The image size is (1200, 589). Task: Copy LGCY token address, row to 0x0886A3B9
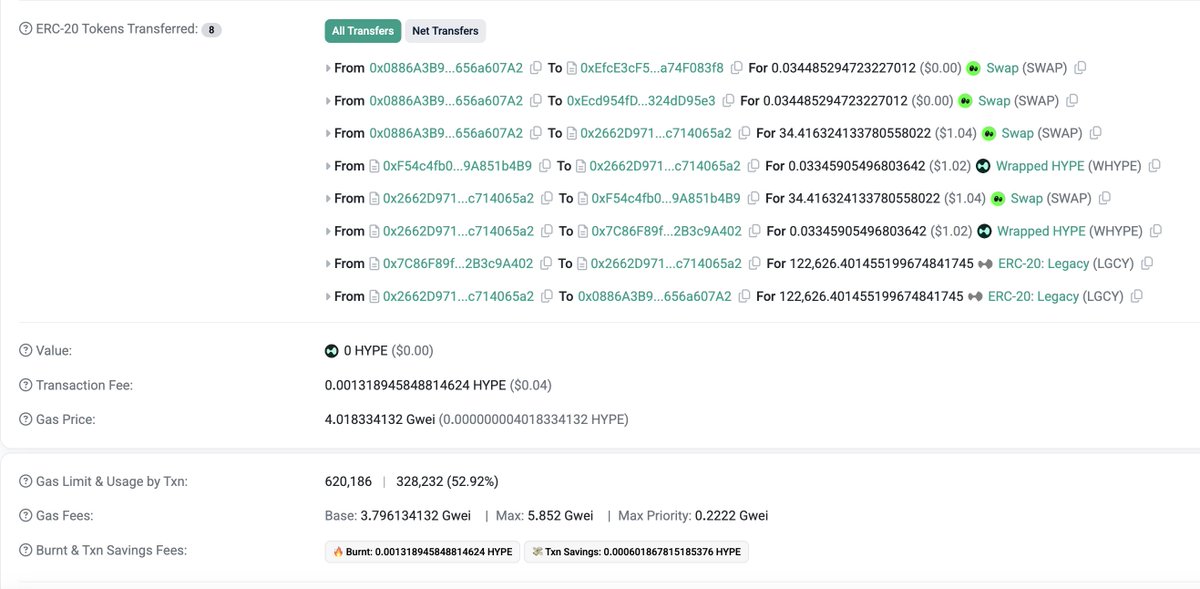point(1137,297)
